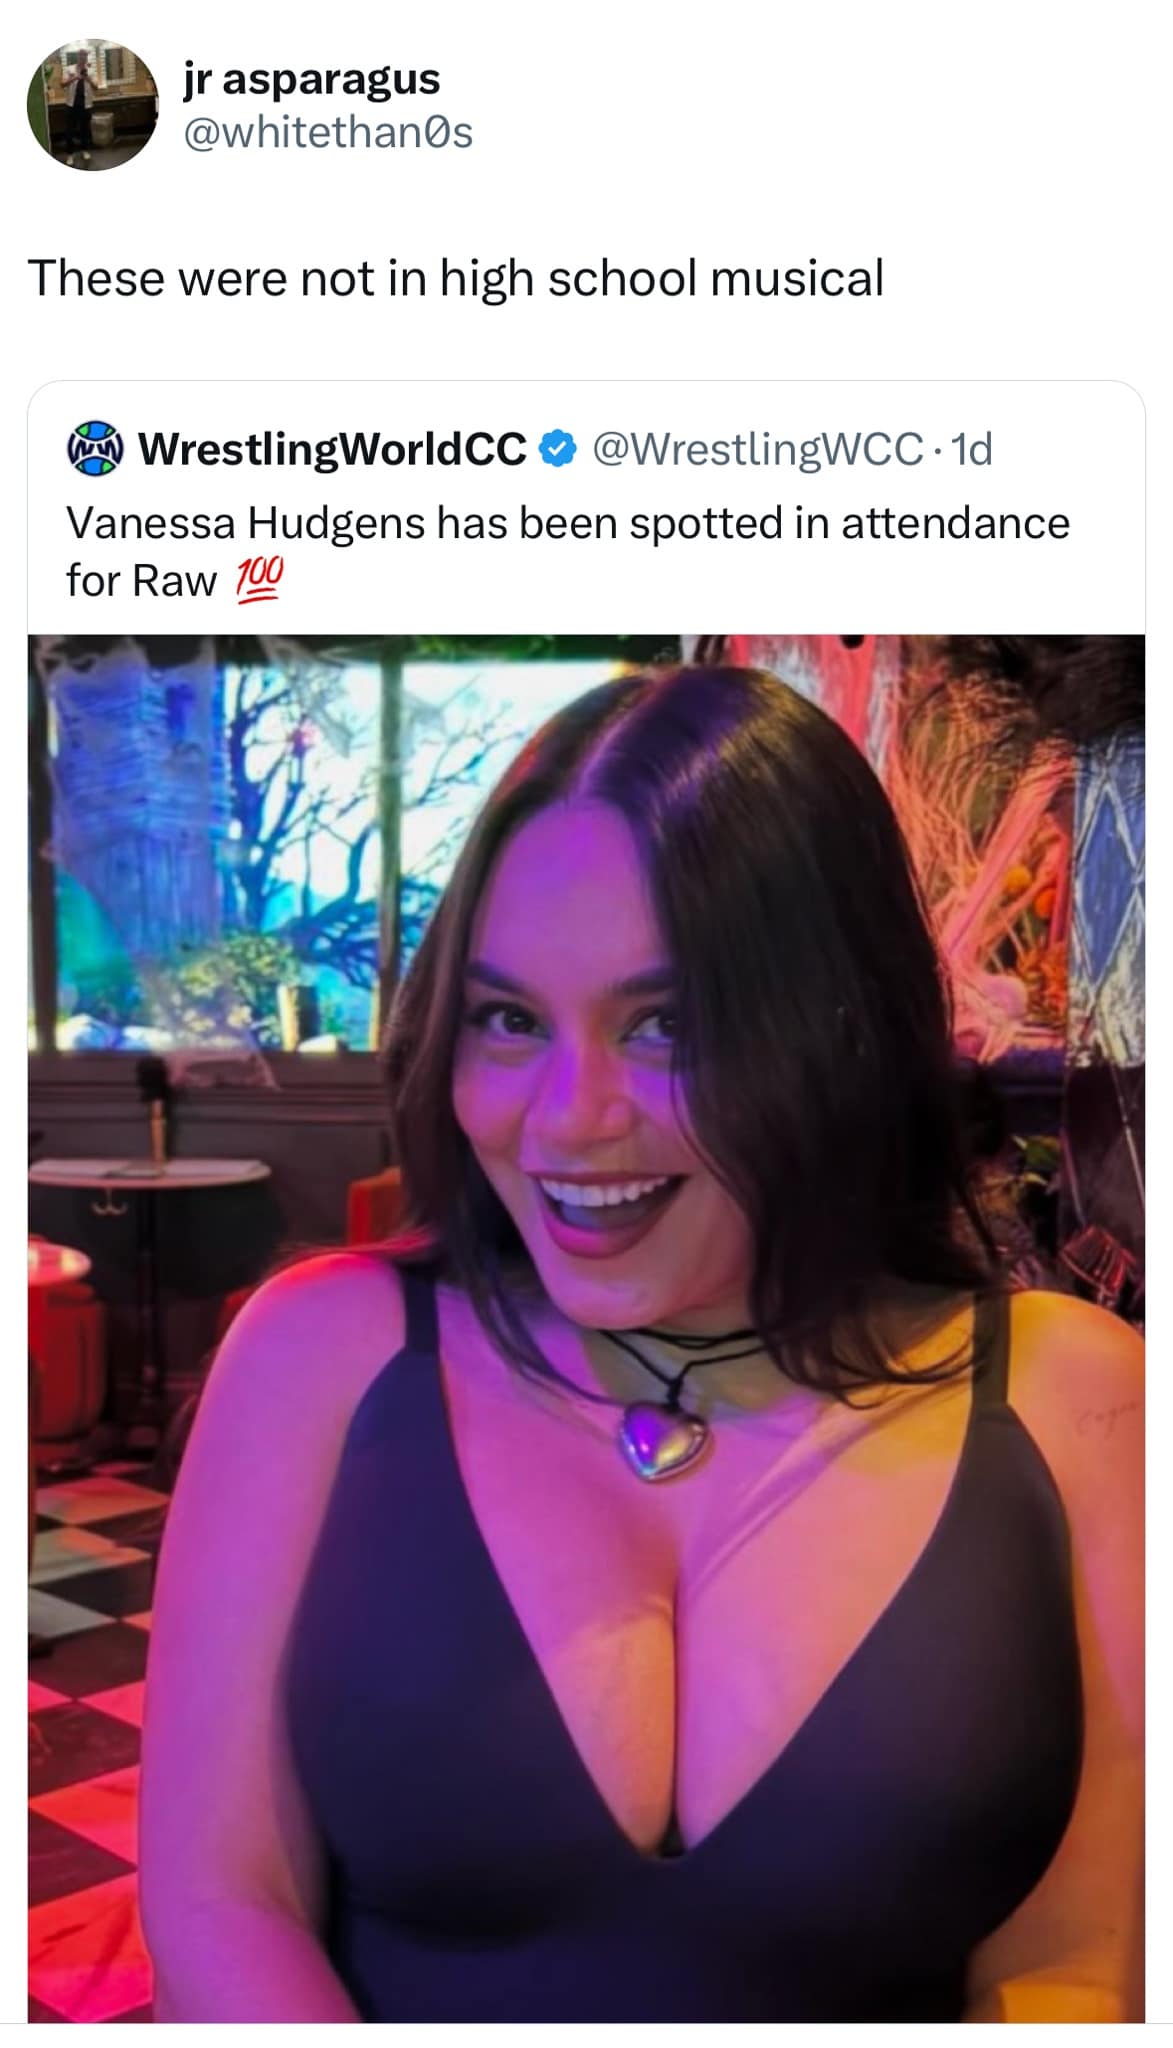Viewport: 1173px width, 2048px height.
Task: Open the 1d timestamp of quoted tweet
Action: 971,450
